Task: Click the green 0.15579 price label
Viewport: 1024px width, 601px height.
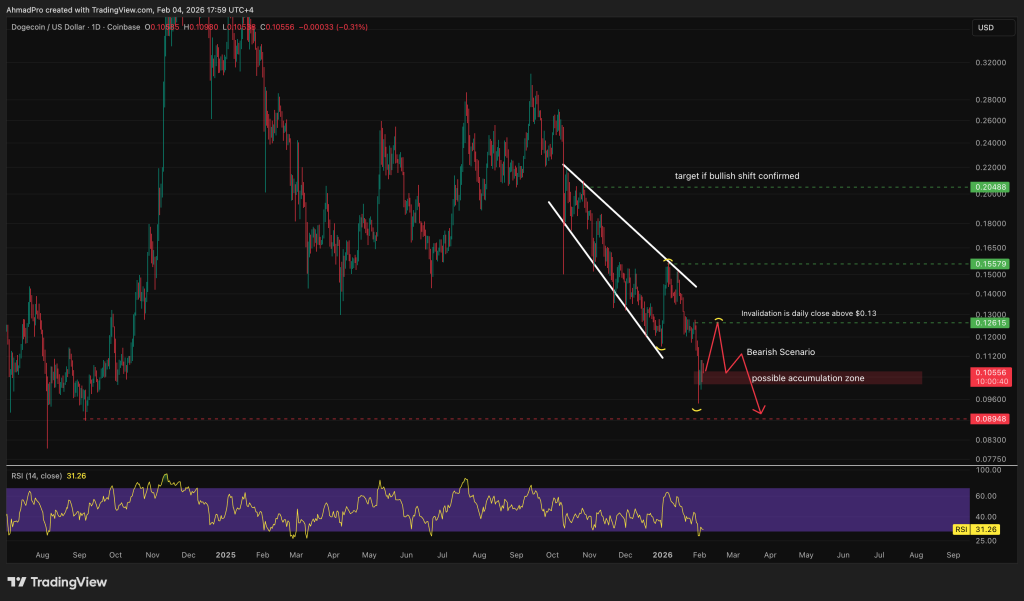Action: point(989,264)
